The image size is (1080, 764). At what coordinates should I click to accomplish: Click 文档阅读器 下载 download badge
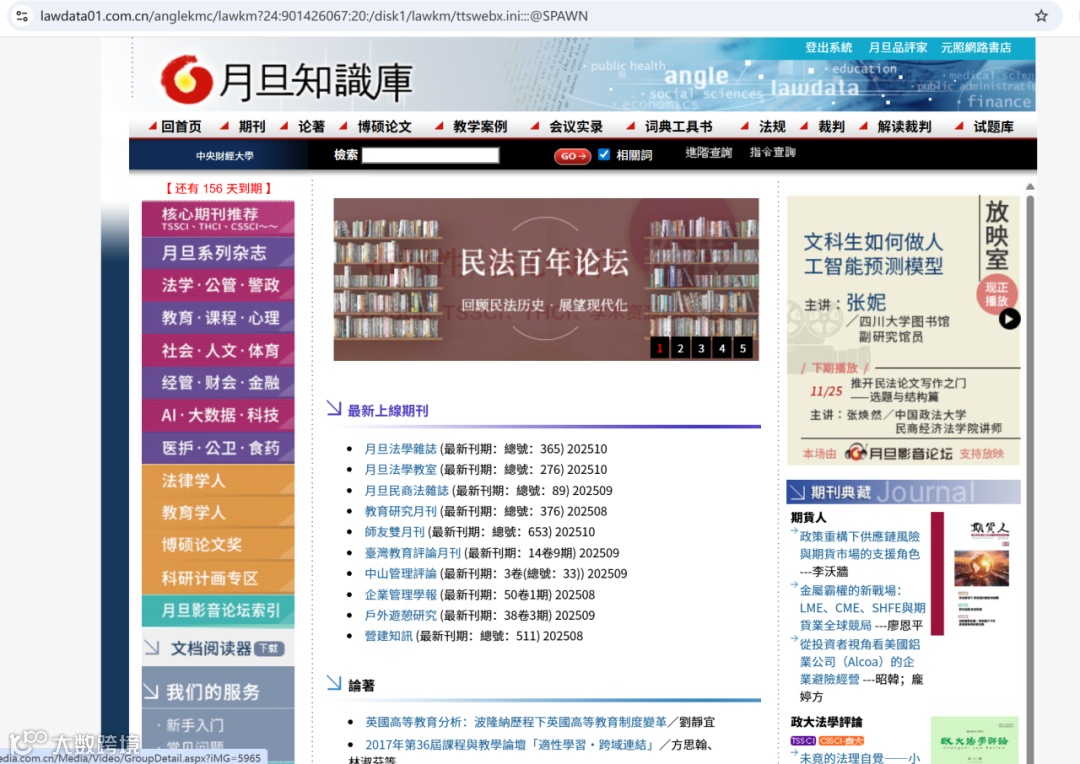click(269, 648)
